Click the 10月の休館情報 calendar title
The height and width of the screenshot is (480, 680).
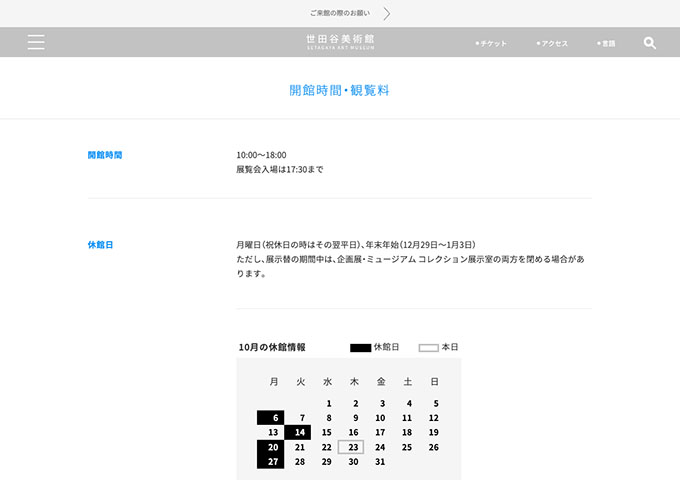click(x=272, y=347)
